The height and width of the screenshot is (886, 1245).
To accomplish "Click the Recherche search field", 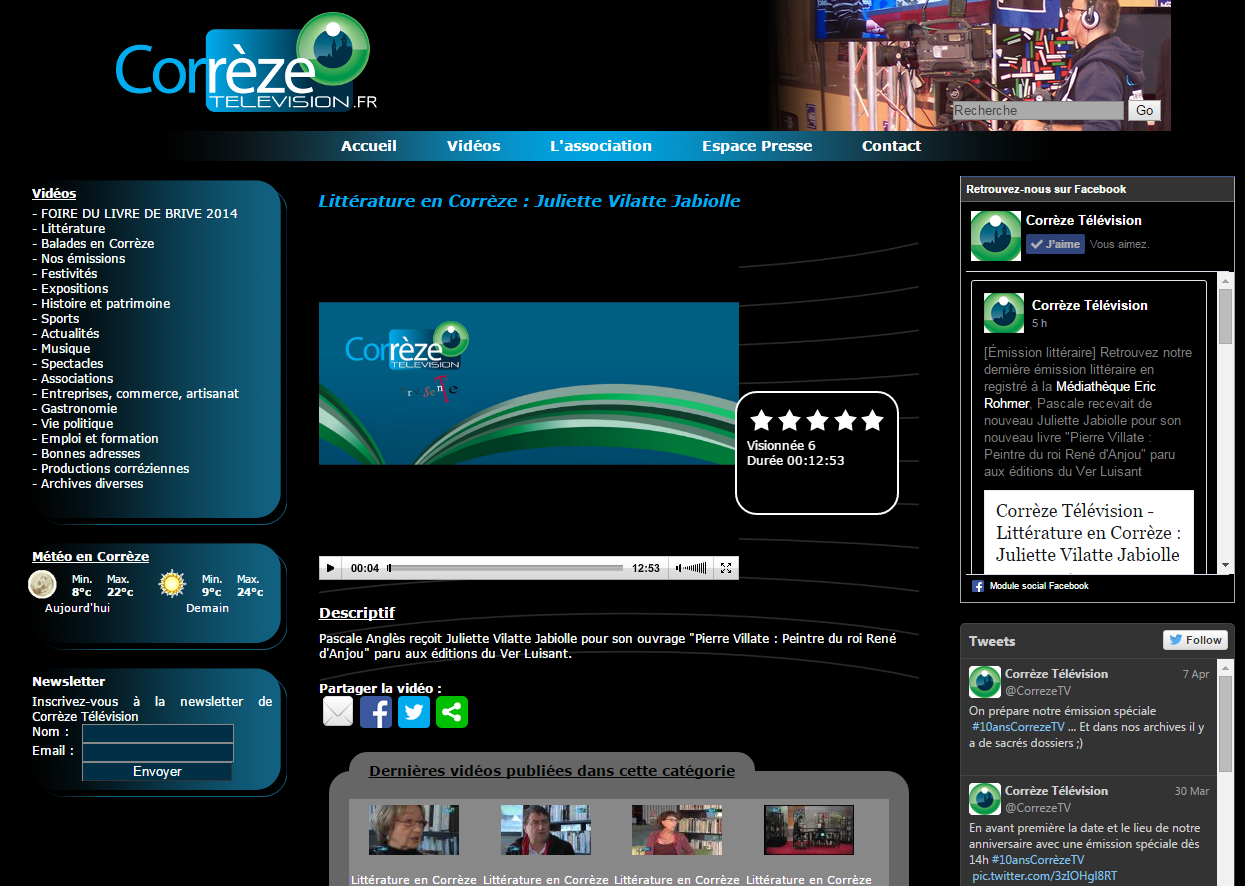I will pos(1038,111).
